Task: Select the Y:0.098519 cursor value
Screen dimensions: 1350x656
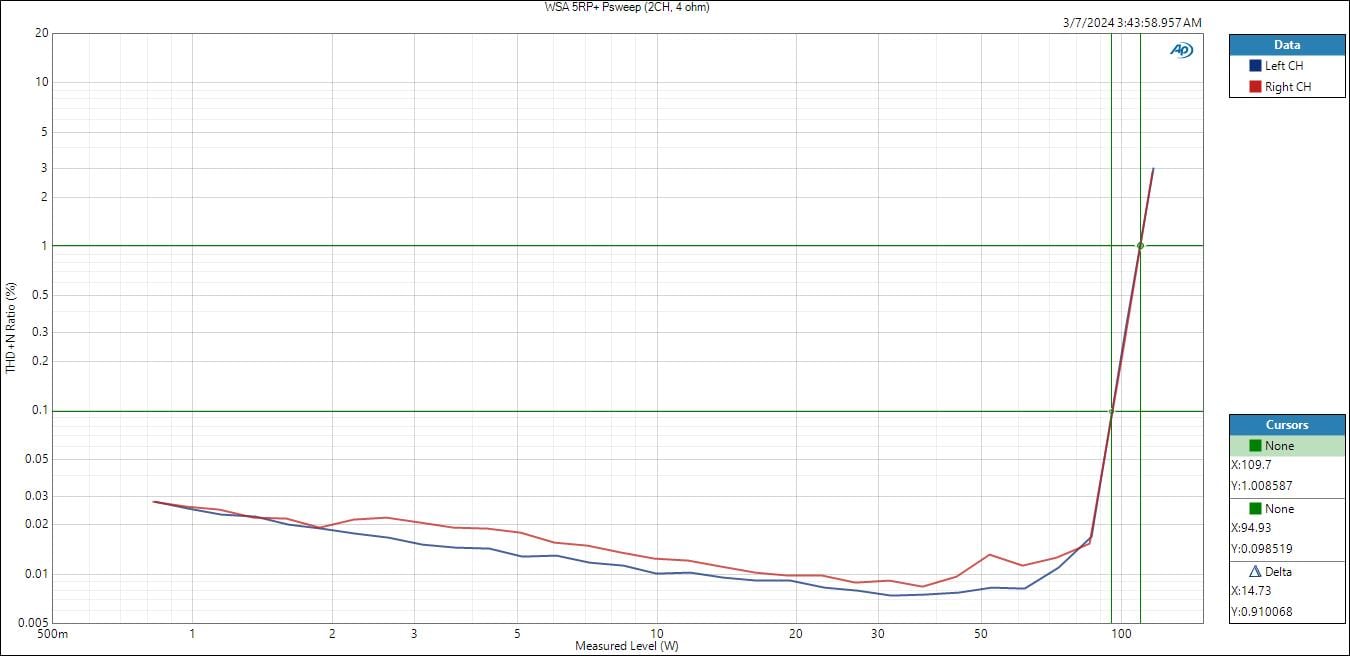Action: [x=1262, y=549]
